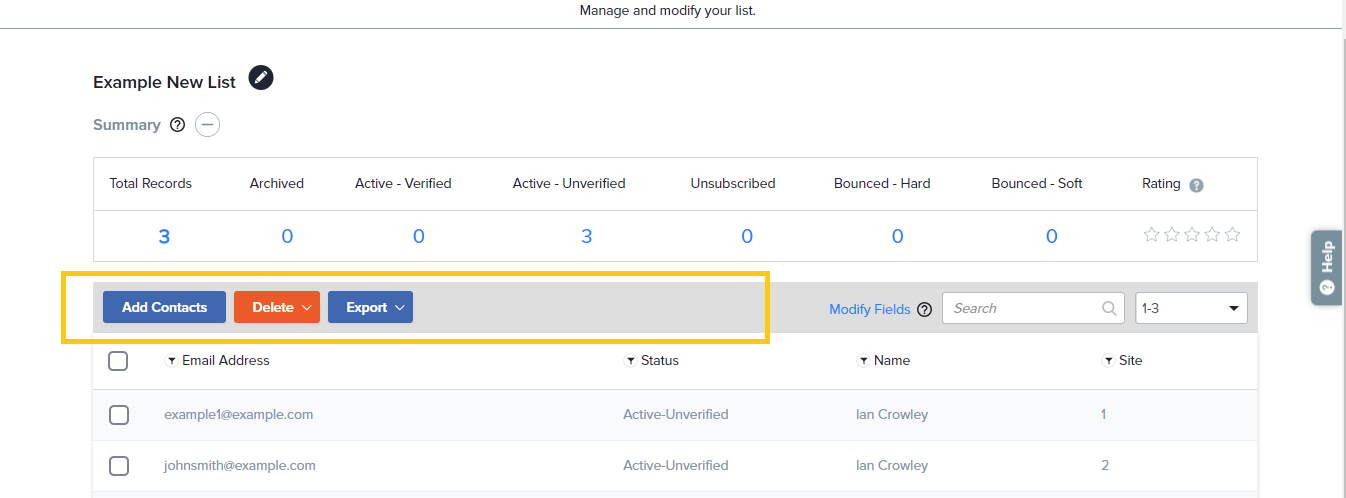Click the pencil icon to rename list

click(261, 78)
